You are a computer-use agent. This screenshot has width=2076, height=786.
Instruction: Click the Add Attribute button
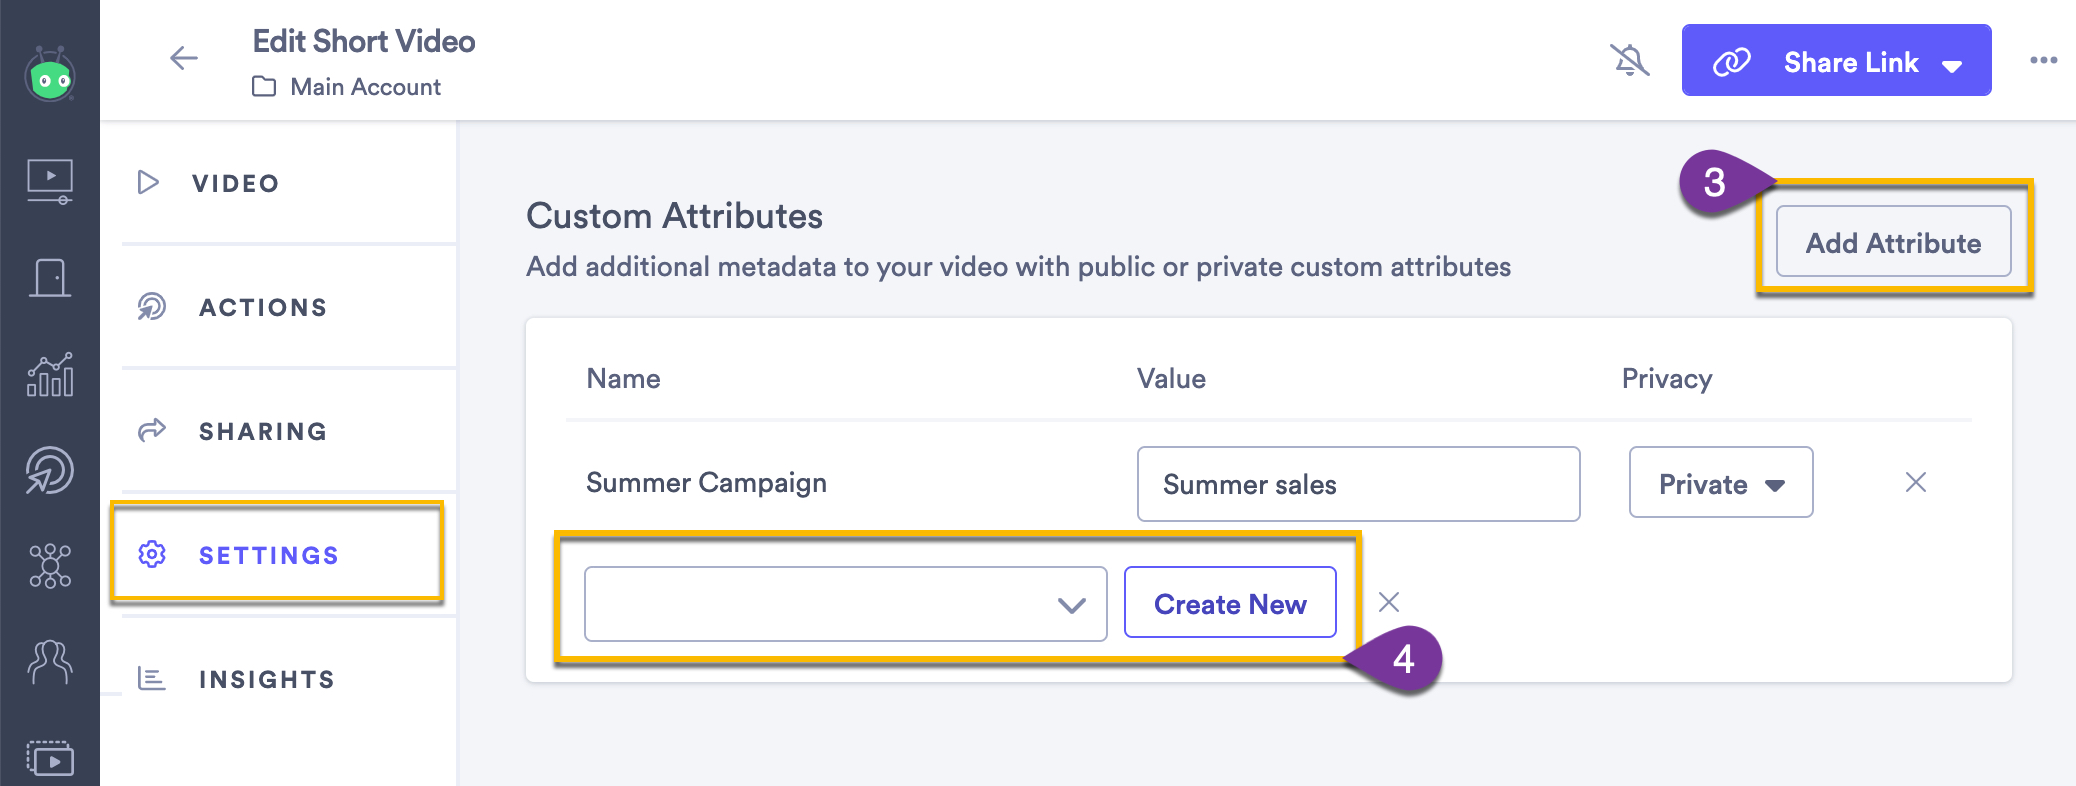coord(1894,241)
